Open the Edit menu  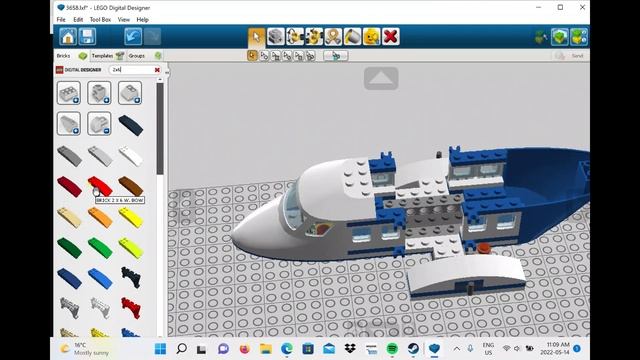[78, 20]
